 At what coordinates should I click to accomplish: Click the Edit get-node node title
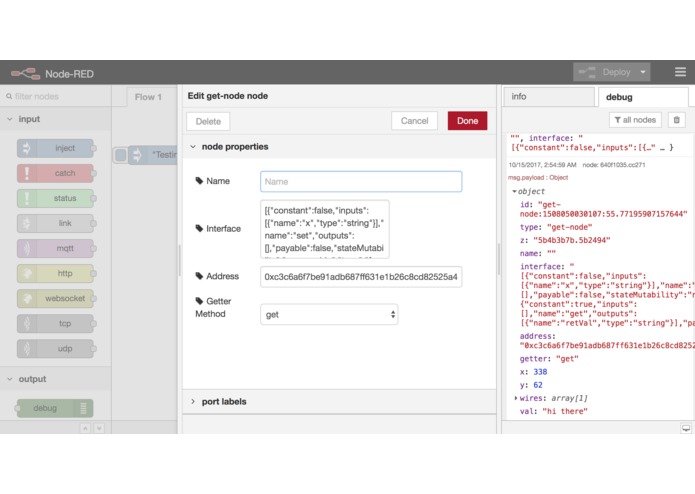point(227,96)
